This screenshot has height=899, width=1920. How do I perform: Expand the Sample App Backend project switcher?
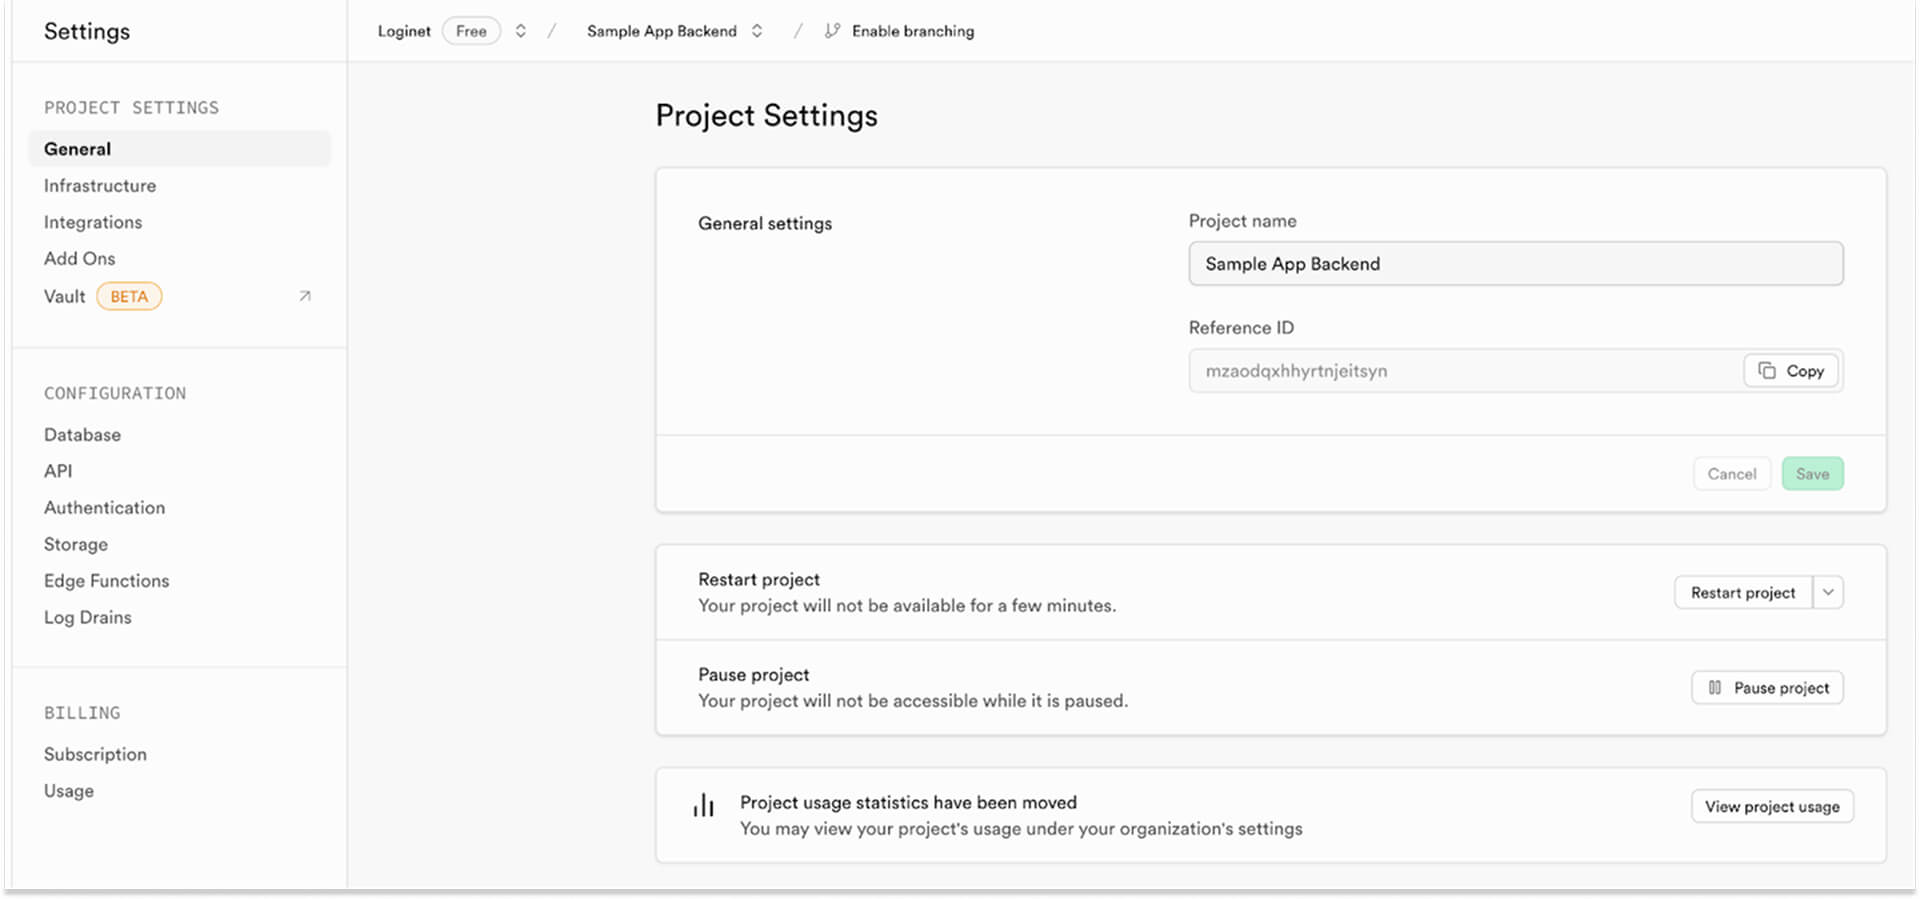click(757, 31)
